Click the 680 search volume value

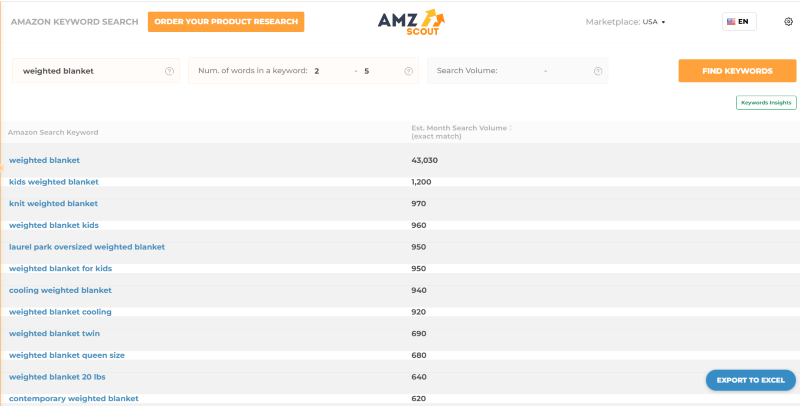[418, 356]
